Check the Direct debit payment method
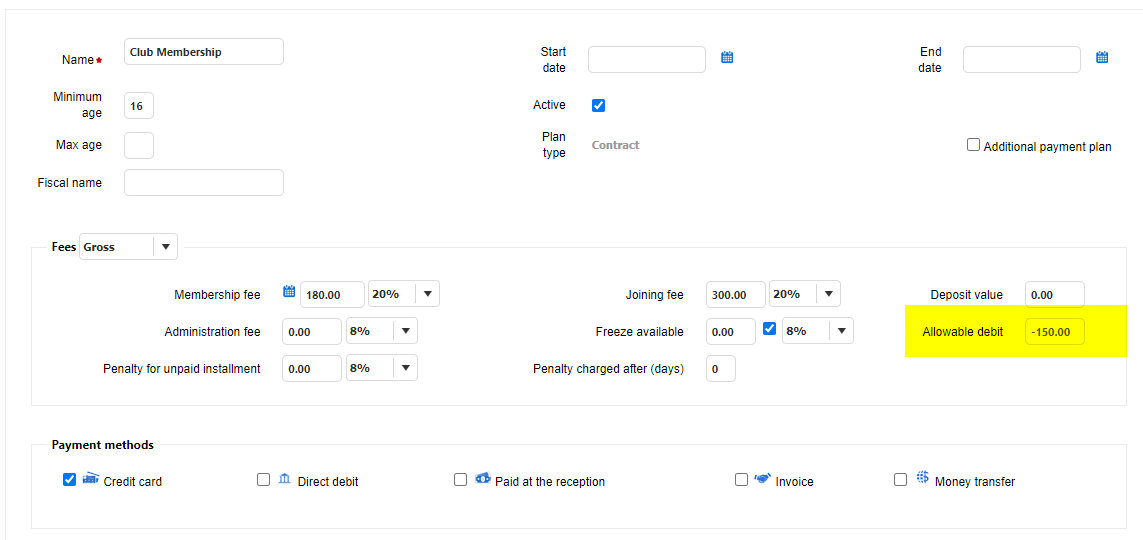The image size is (1143, 540). point(264,480)
